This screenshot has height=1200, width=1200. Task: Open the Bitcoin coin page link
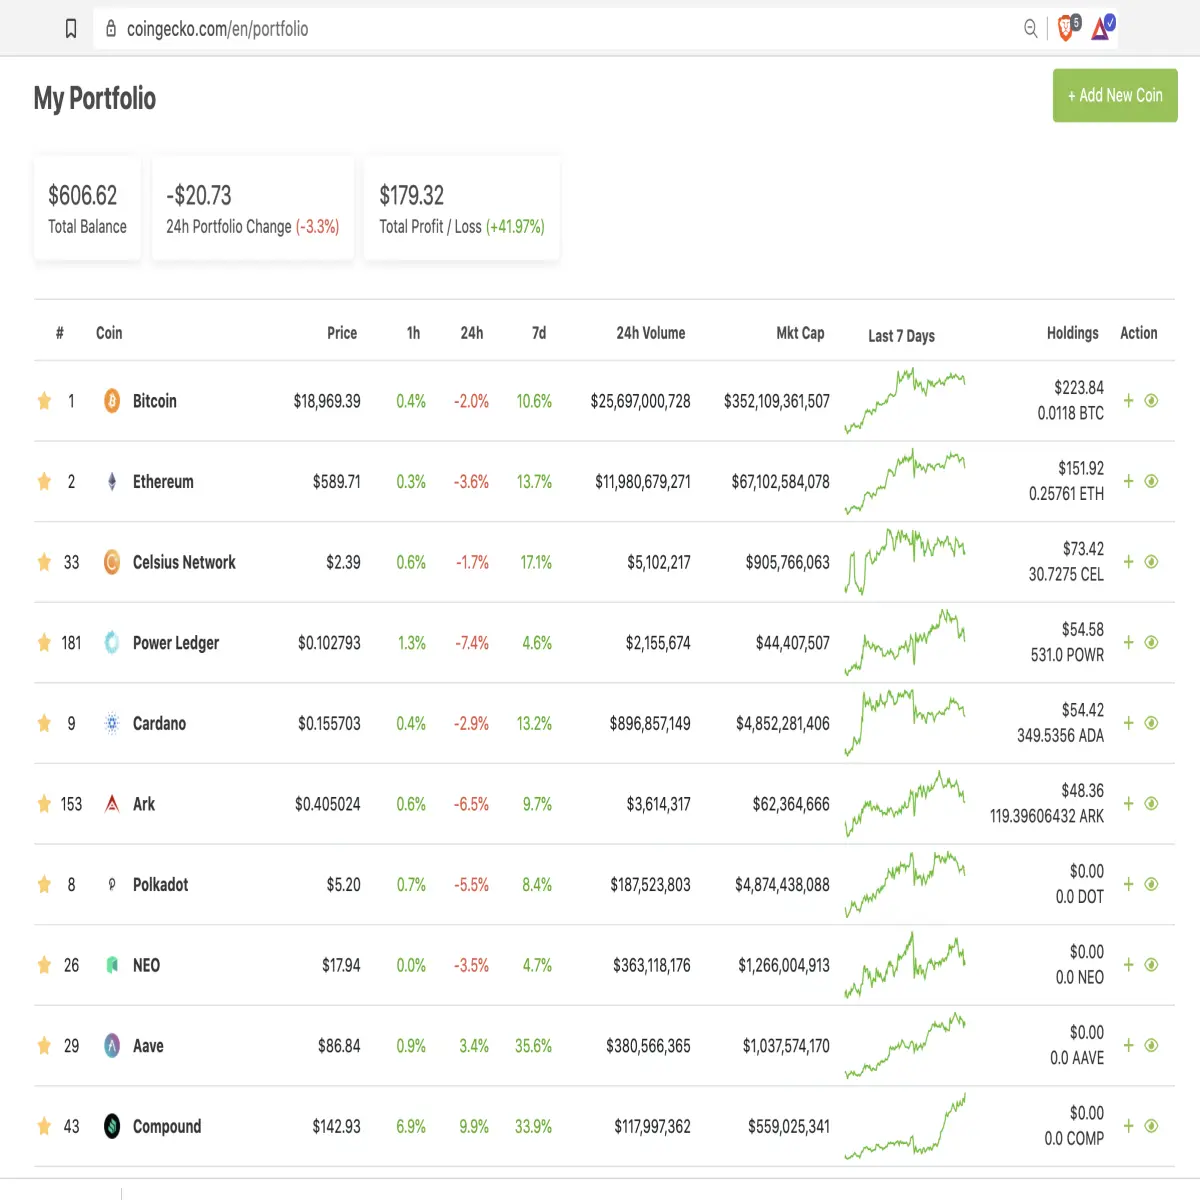[155, 401]
